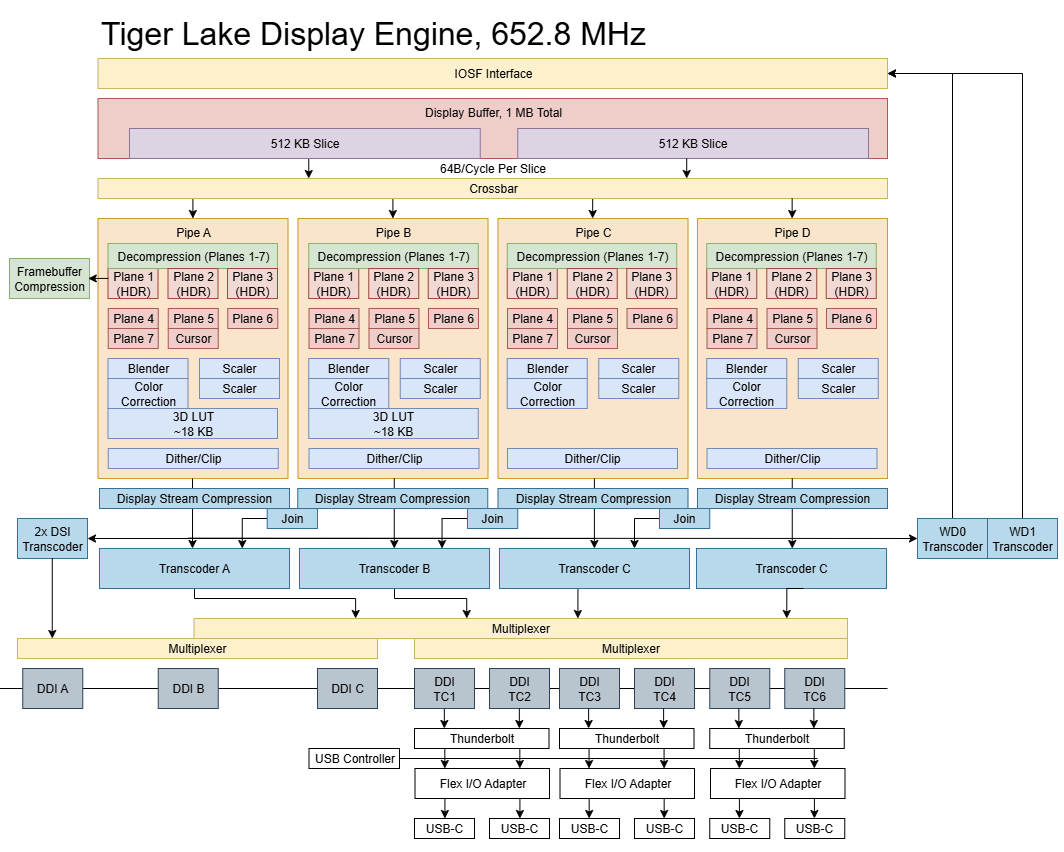Click Plane 6 in Pipe D

(852, 318)
